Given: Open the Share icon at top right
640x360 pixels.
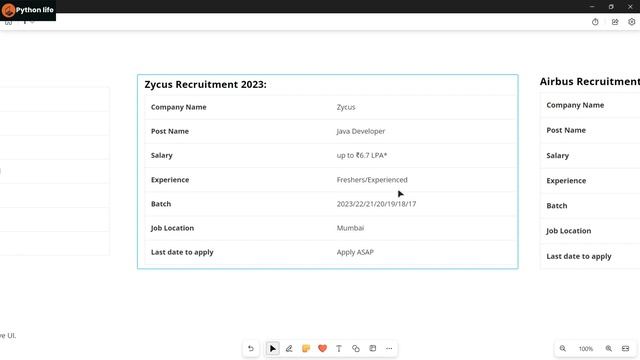Looking at the screenshot, I should (x=615, y=22).
